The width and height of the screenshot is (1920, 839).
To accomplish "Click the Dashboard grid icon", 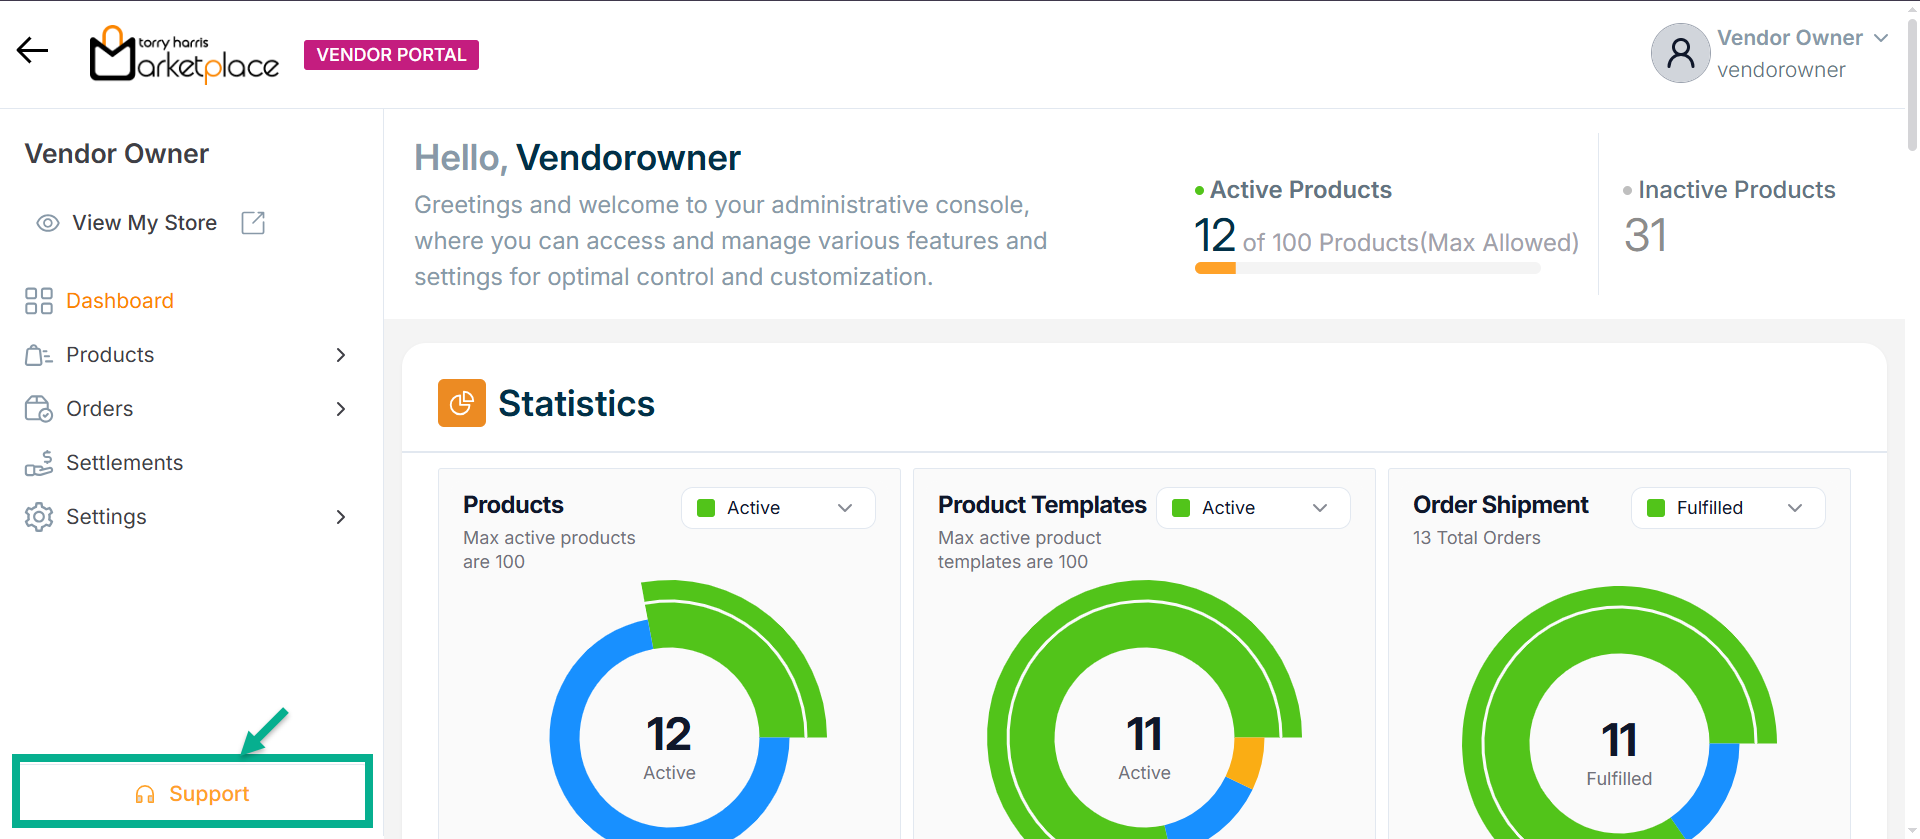I will click(39, 301).
